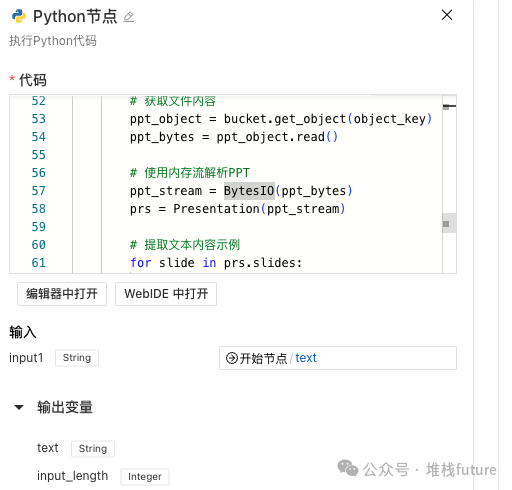Open code in WebIDE 中打开
The height and width of the screenshot is (490, 512).
166,294
